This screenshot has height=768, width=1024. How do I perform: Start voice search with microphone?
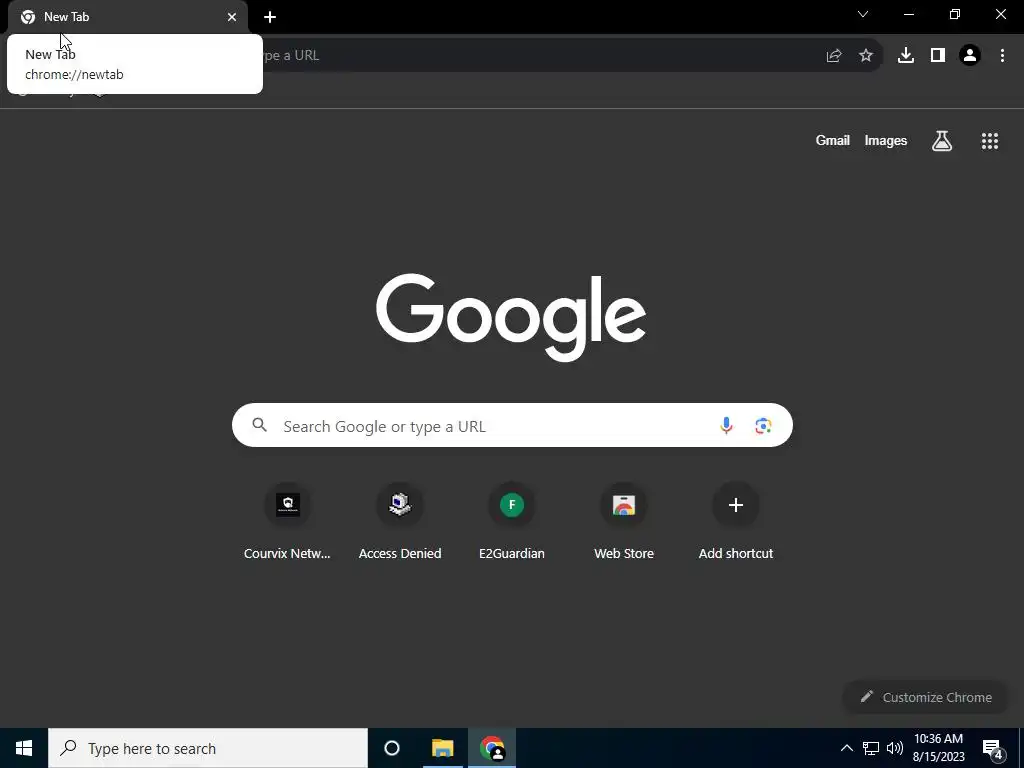[726, 426]
